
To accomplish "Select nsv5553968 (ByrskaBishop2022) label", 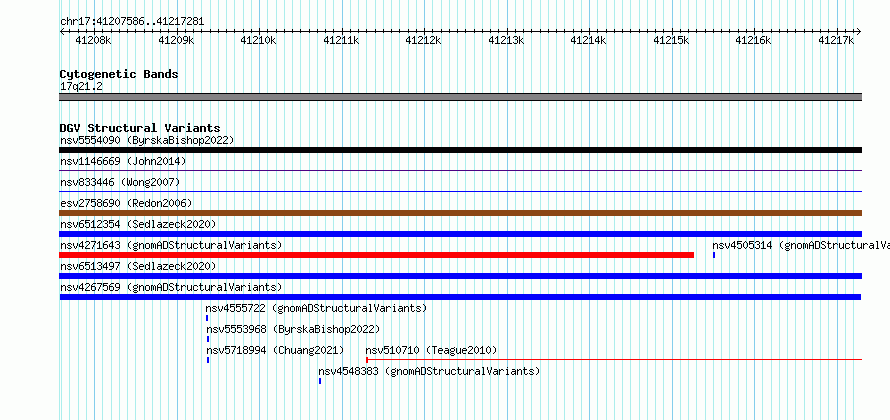I will [x=293, y=329].
